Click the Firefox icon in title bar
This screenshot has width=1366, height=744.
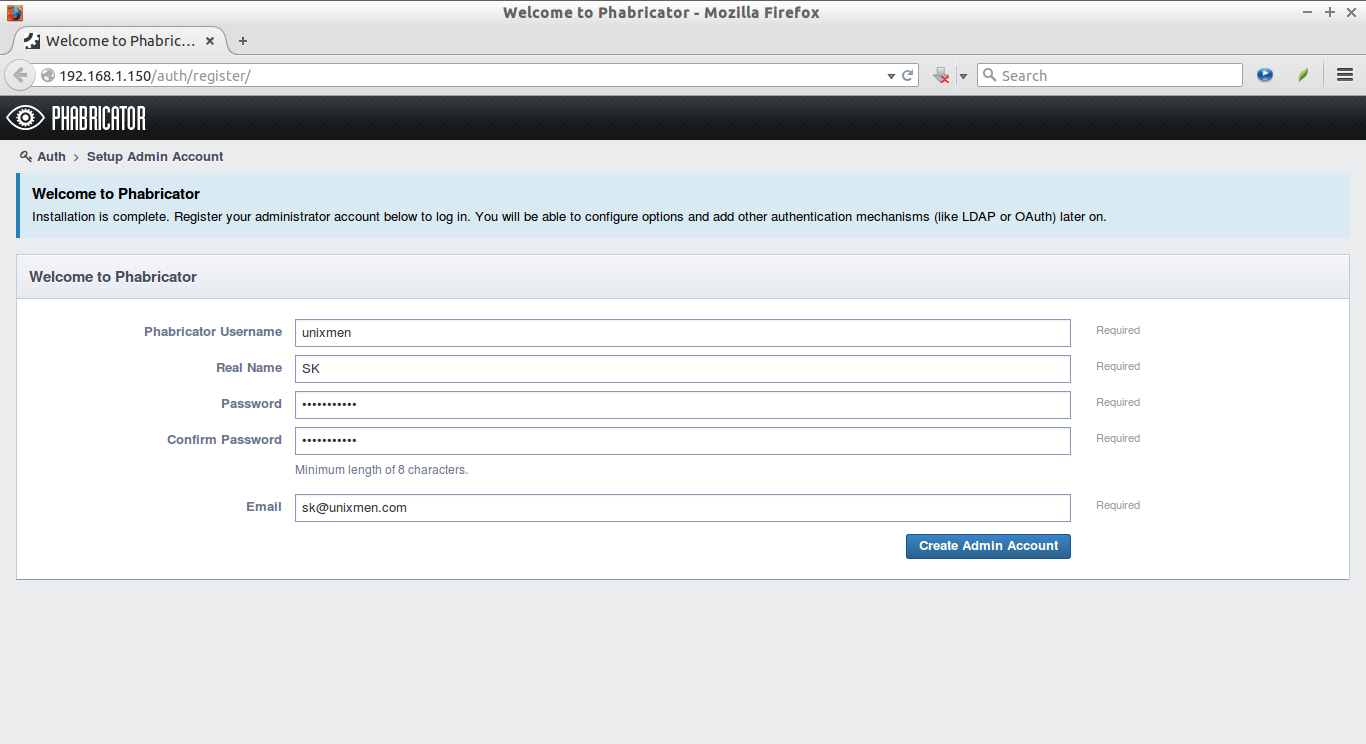(x=15, y=12)
